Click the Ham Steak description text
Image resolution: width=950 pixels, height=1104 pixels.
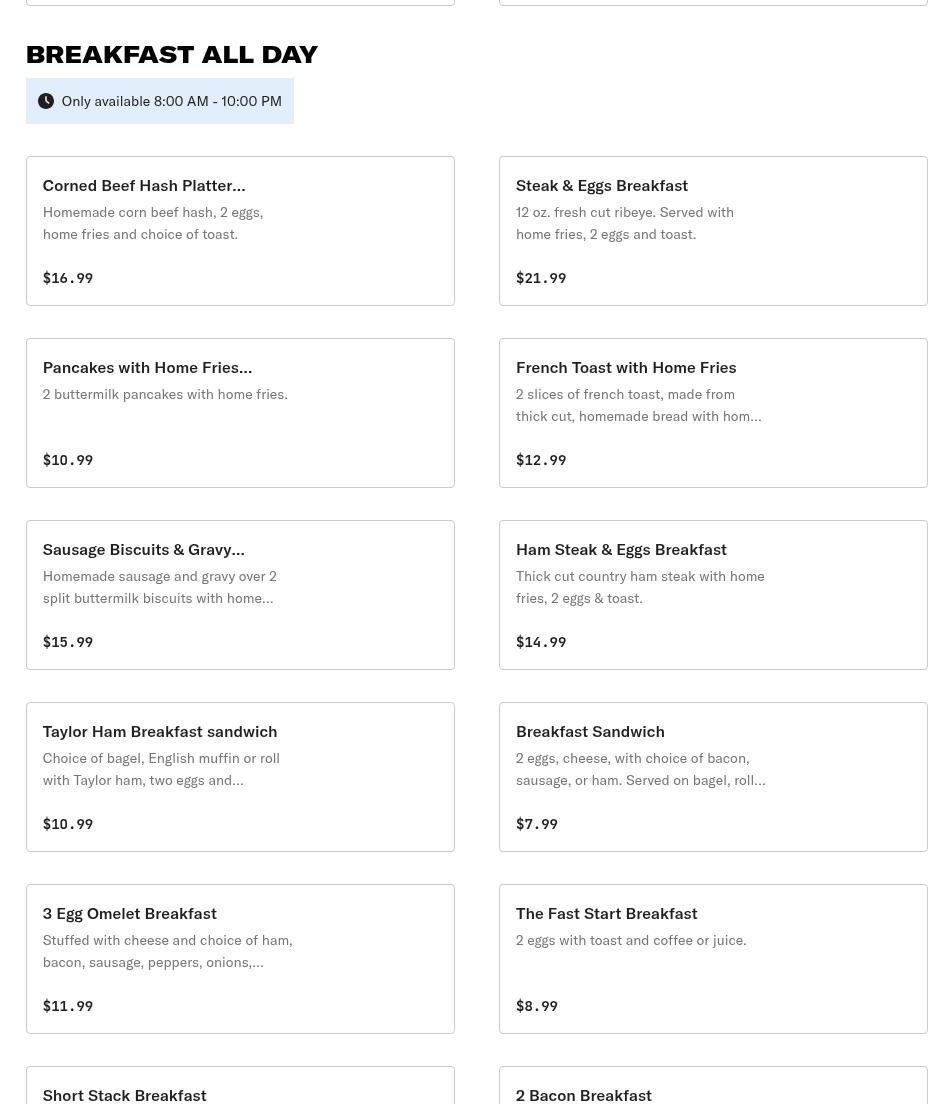pos(640,587)
